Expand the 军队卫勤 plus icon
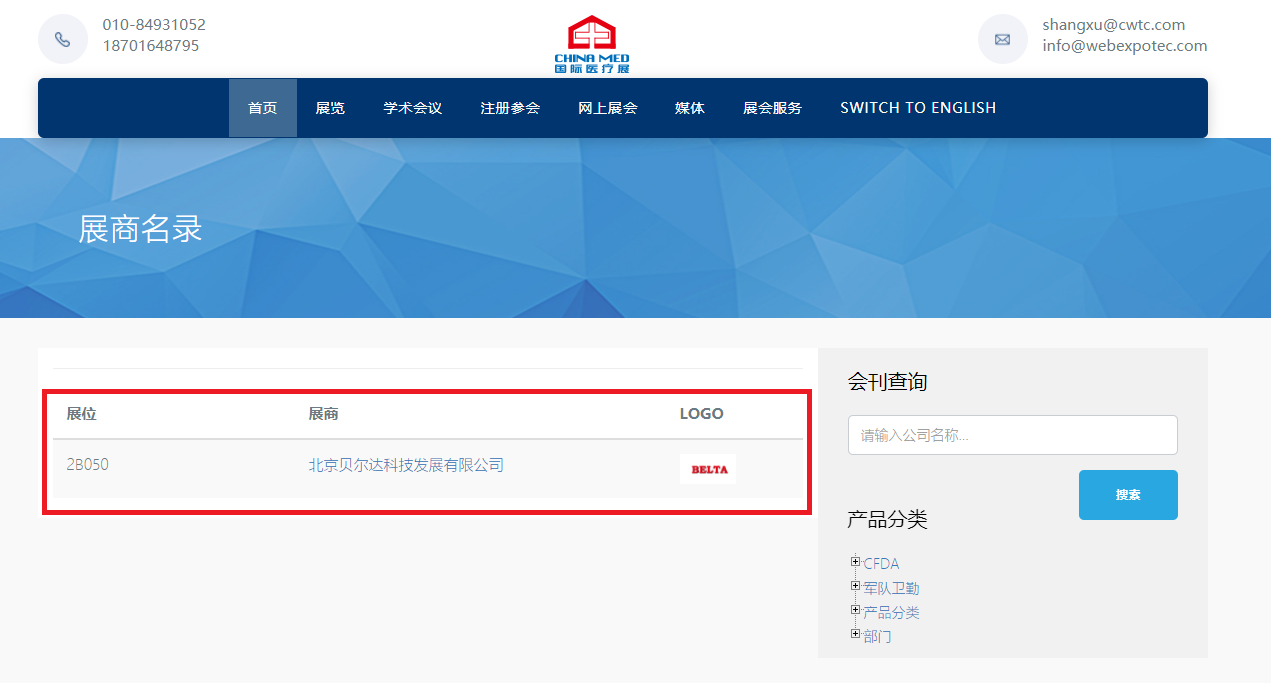Image resolution: width=1271 pixels, height=683 pixels. [x=855, y=586]
